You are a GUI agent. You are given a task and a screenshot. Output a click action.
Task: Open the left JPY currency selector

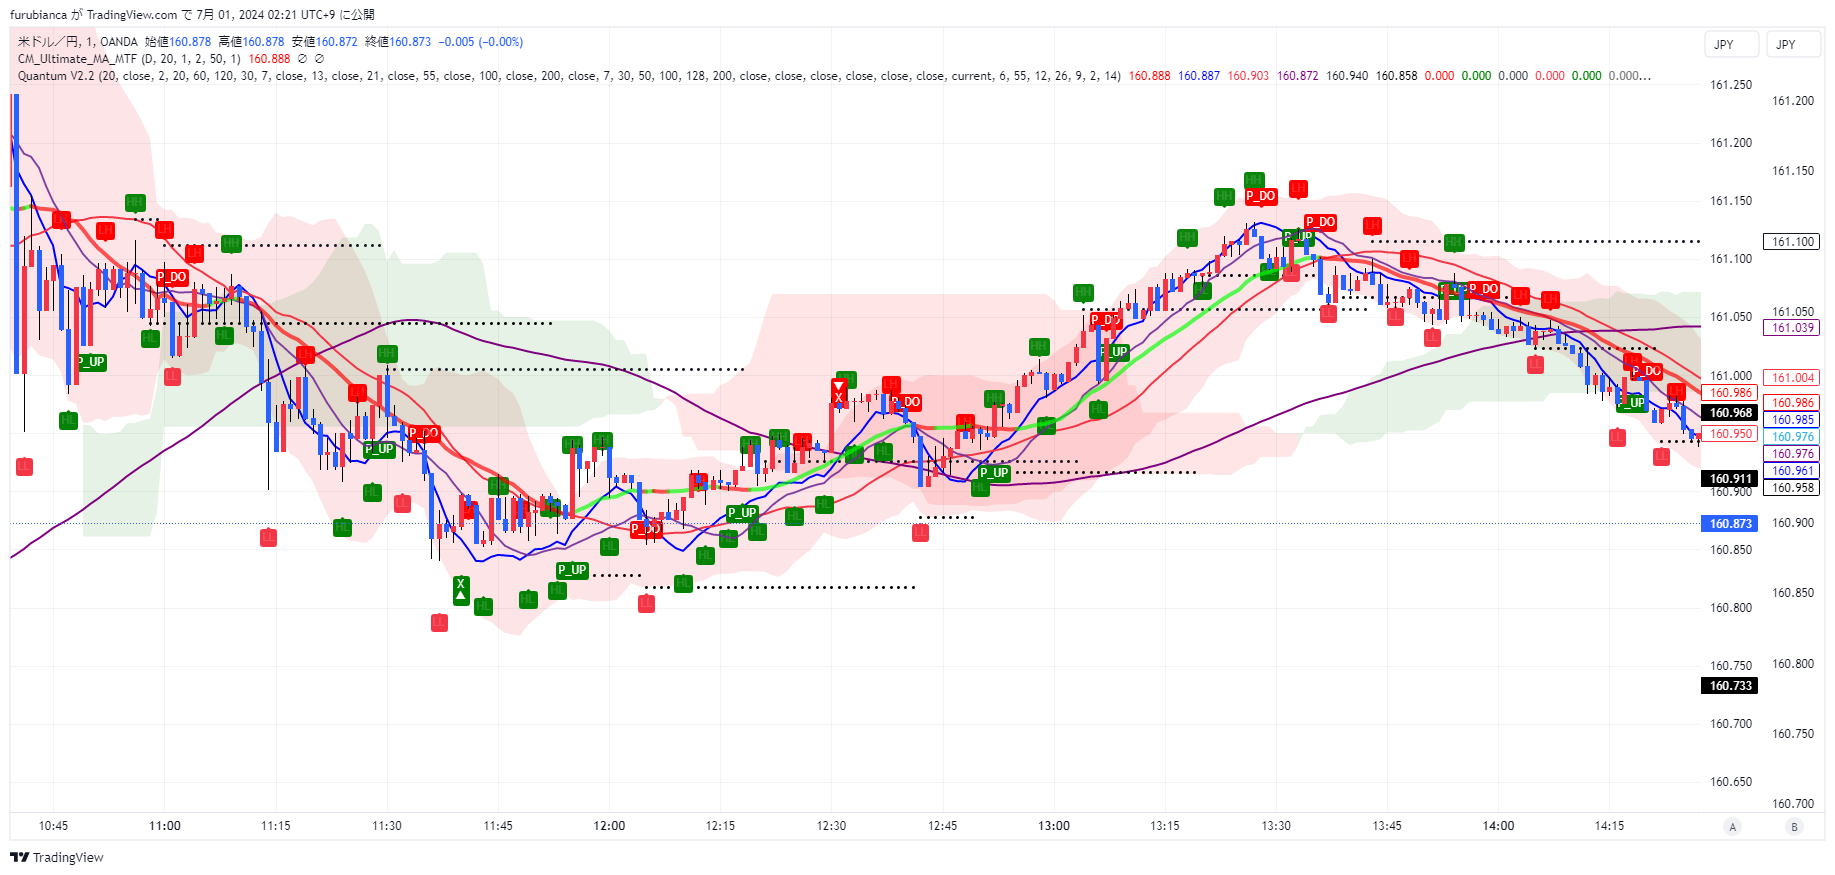point(1731,45)
